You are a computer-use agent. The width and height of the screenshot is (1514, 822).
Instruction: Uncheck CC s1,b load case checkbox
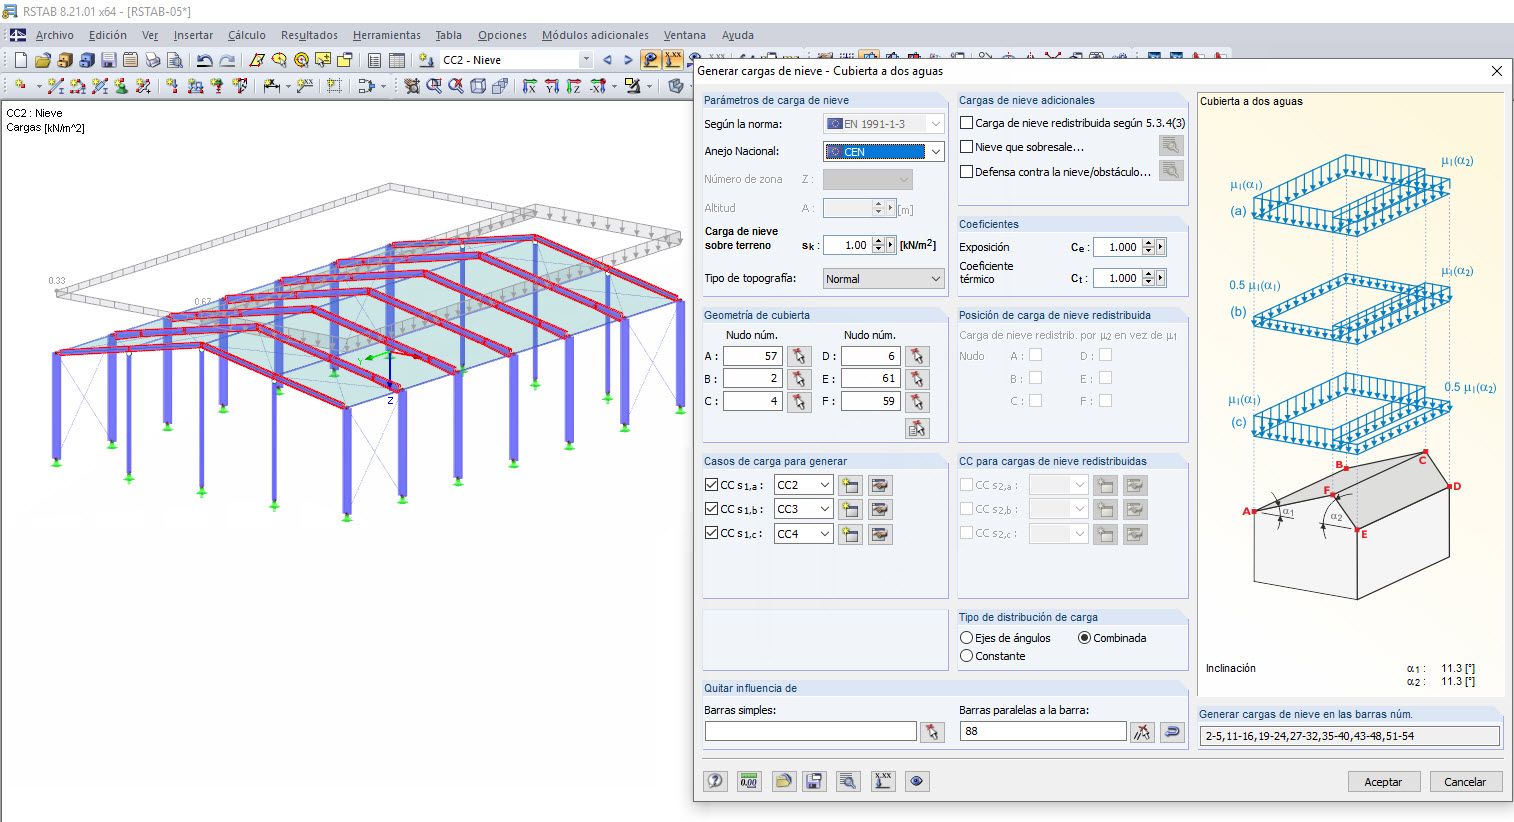point(712,509)
